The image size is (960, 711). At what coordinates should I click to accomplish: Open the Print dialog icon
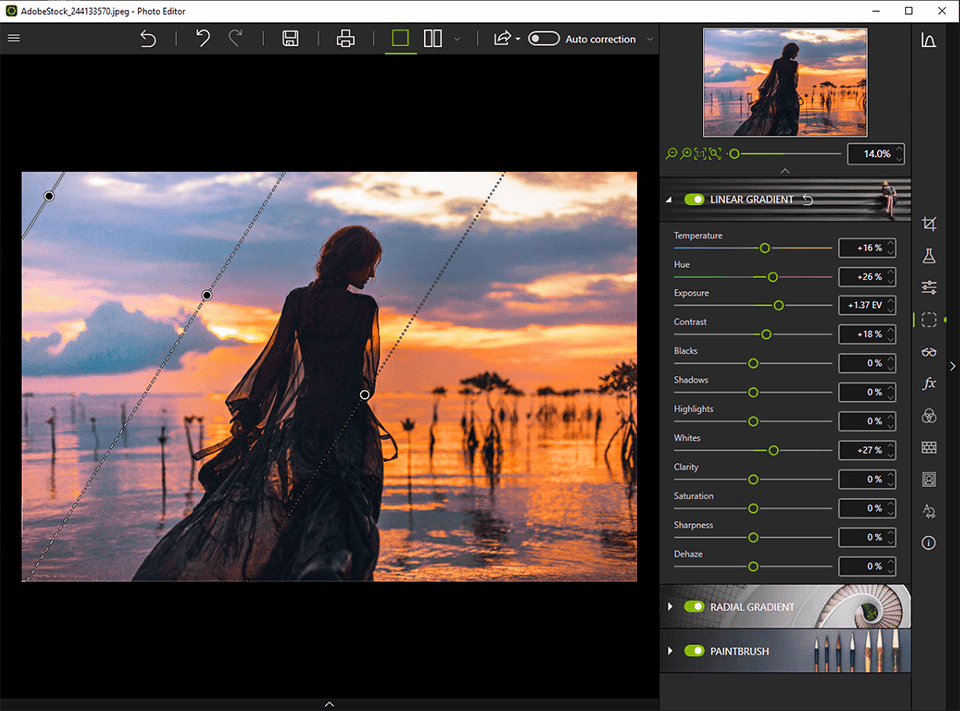(x=345, y=38)
